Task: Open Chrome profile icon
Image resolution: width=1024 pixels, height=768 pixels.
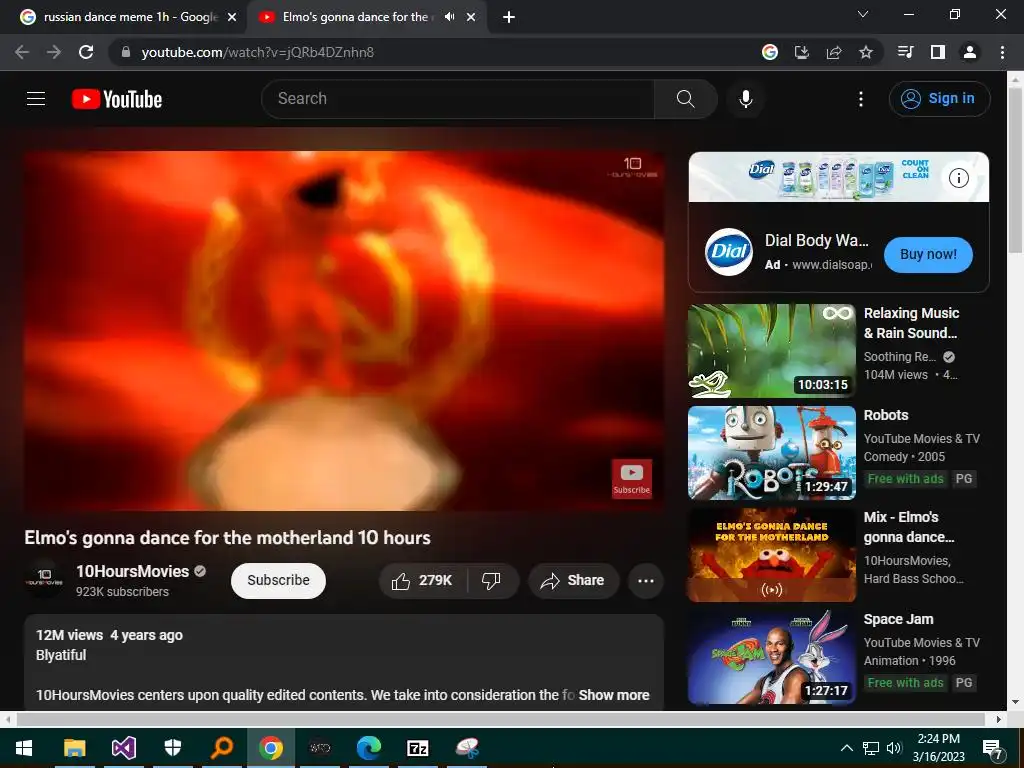Action: 970,52
